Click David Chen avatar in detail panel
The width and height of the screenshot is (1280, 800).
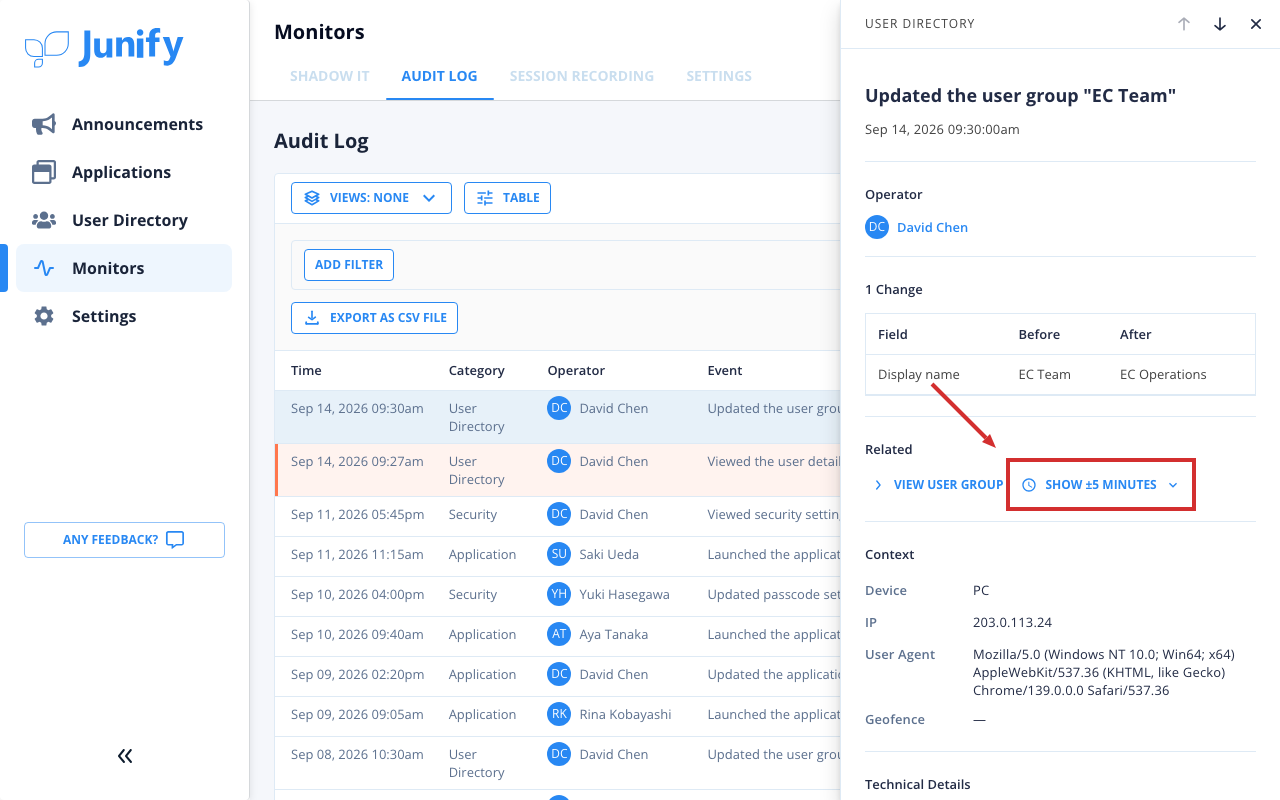(x=877, y=227)
